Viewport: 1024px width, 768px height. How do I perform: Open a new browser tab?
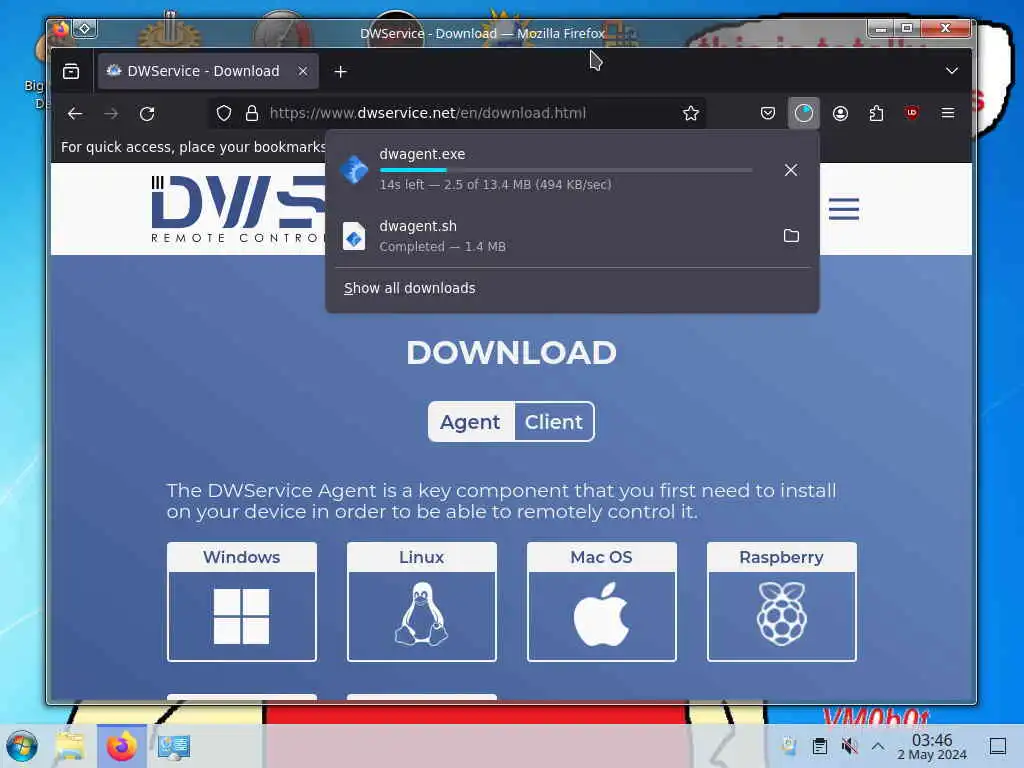(340, 71)
